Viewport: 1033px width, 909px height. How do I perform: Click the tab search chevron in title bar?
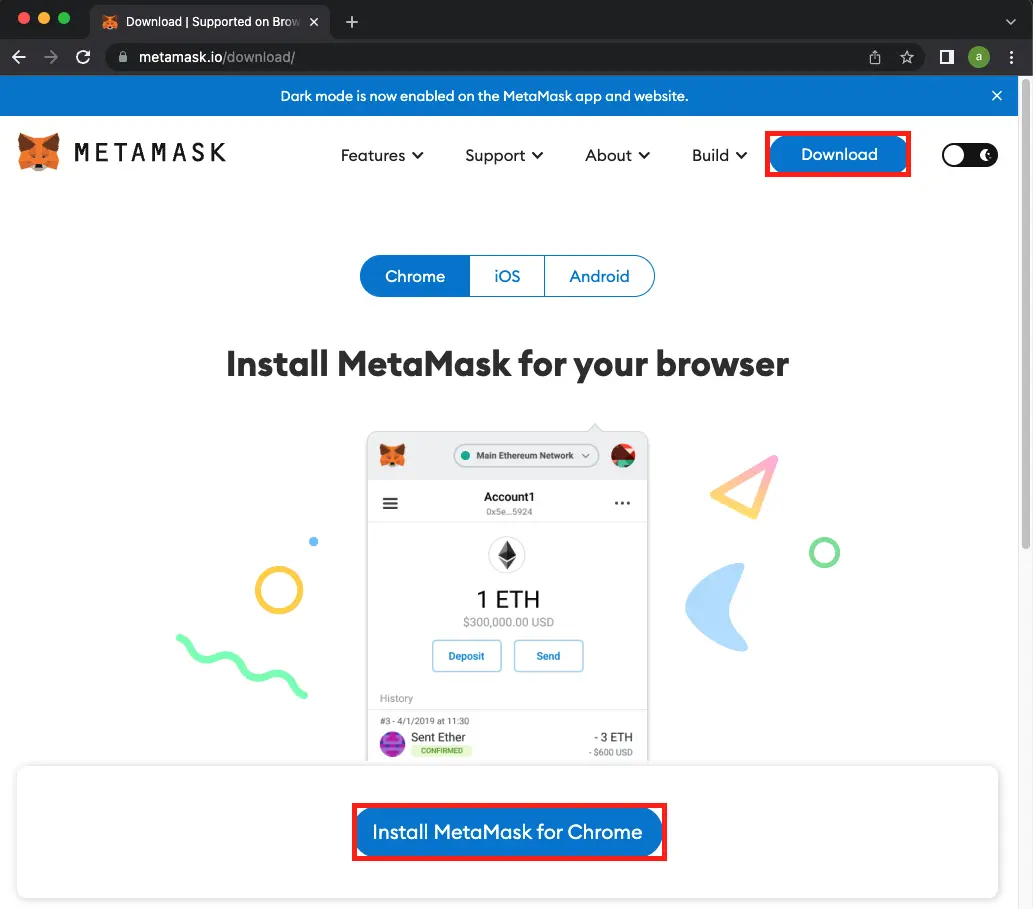(x=1011, y=22)
